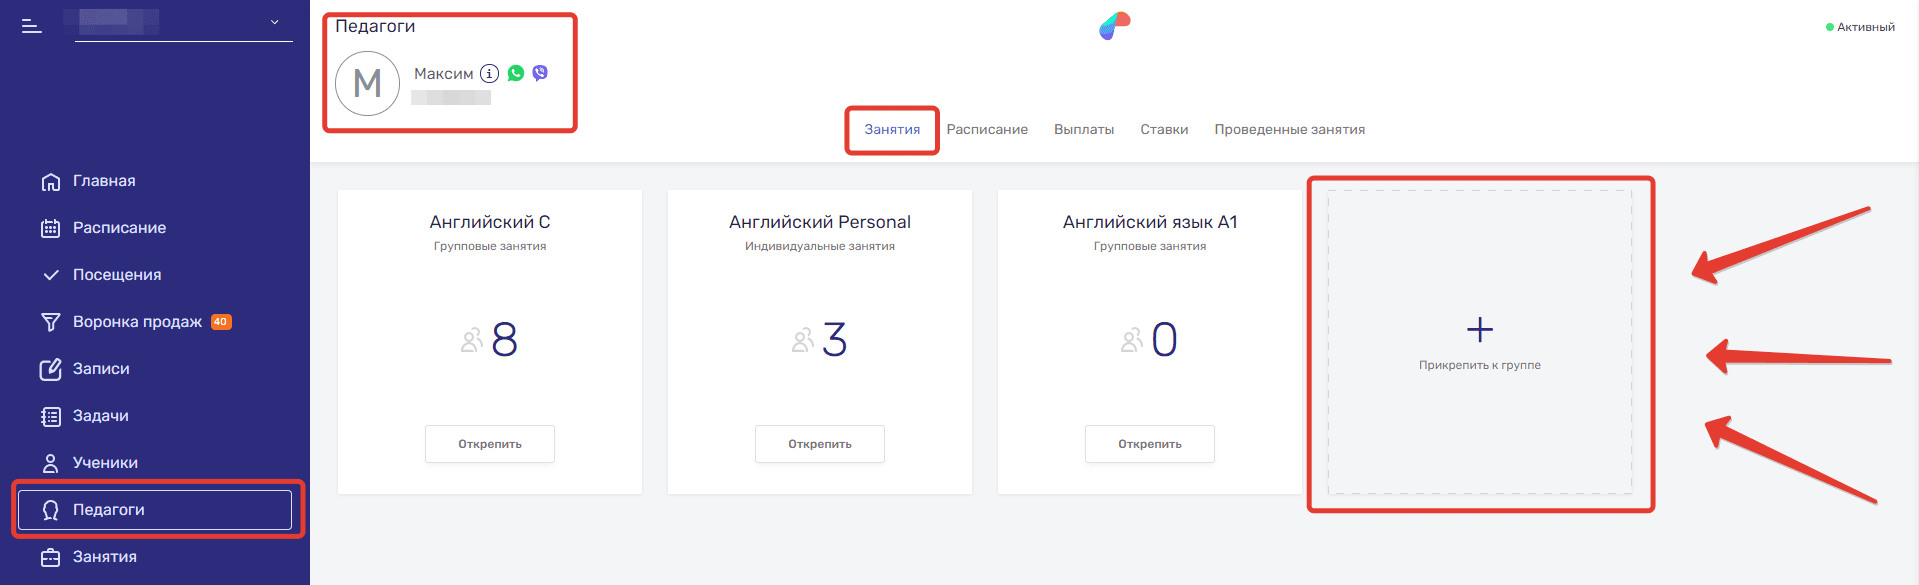Click Открепить under Английский C
This screenshot has width=1919, height=585.
tap(490, 444)
